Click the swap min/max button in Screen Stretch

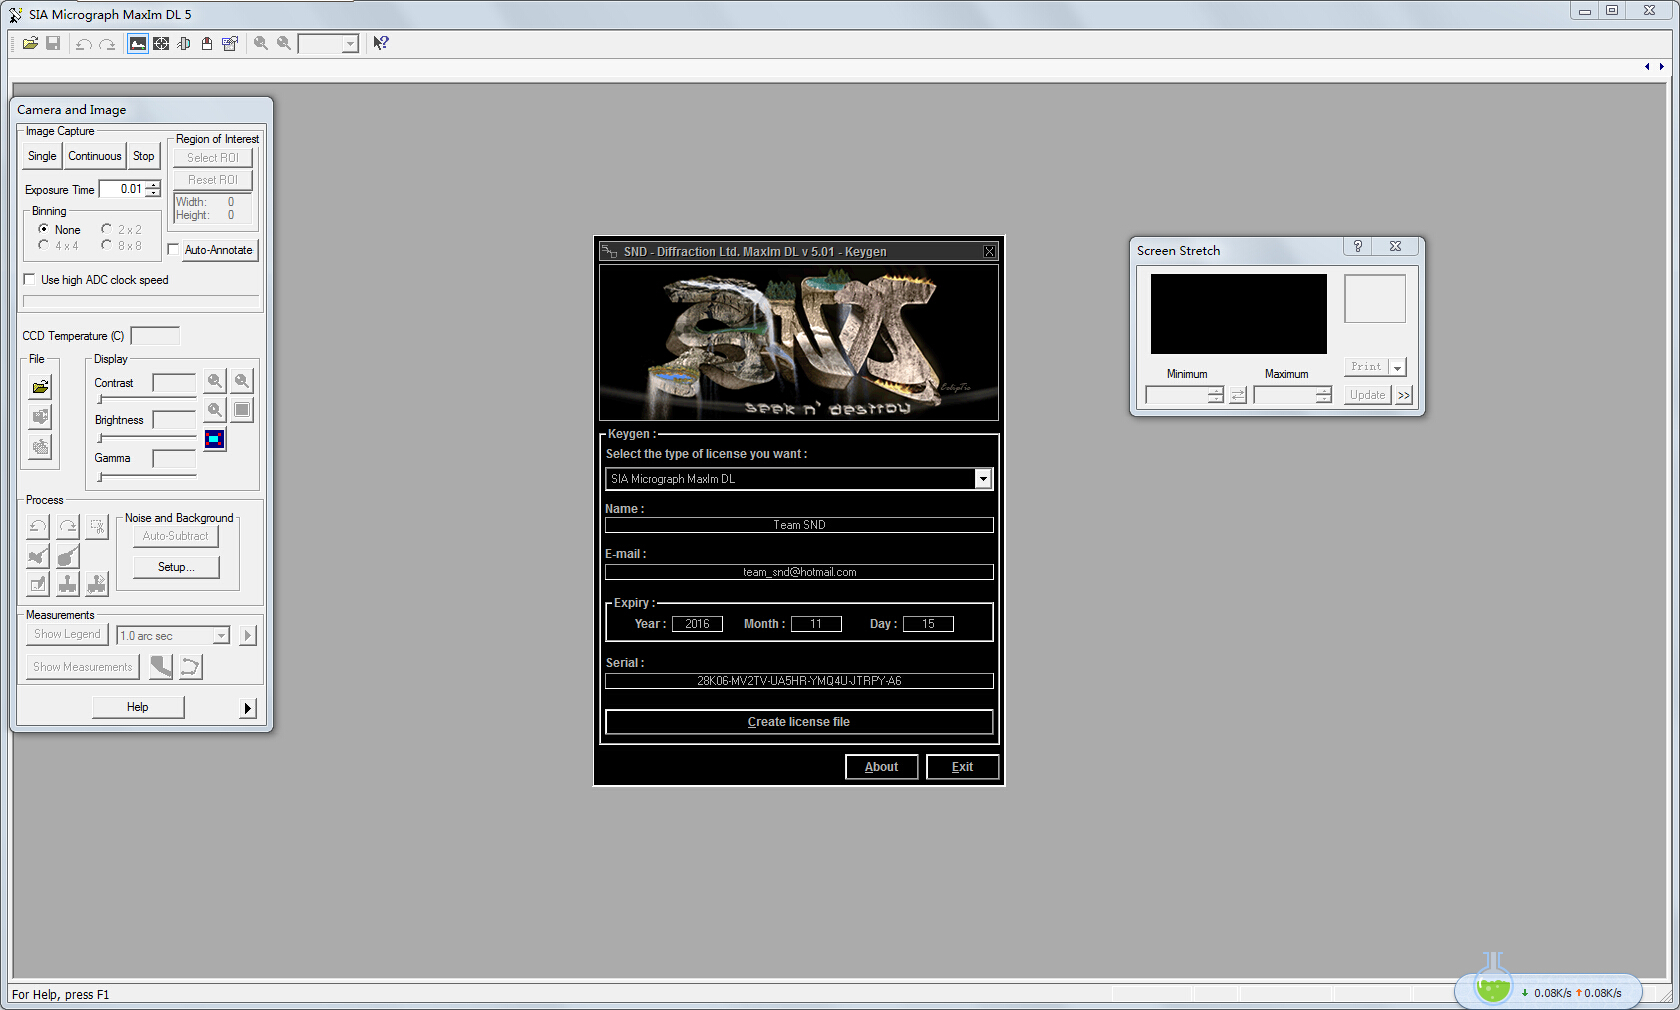tap(1238, 395)
